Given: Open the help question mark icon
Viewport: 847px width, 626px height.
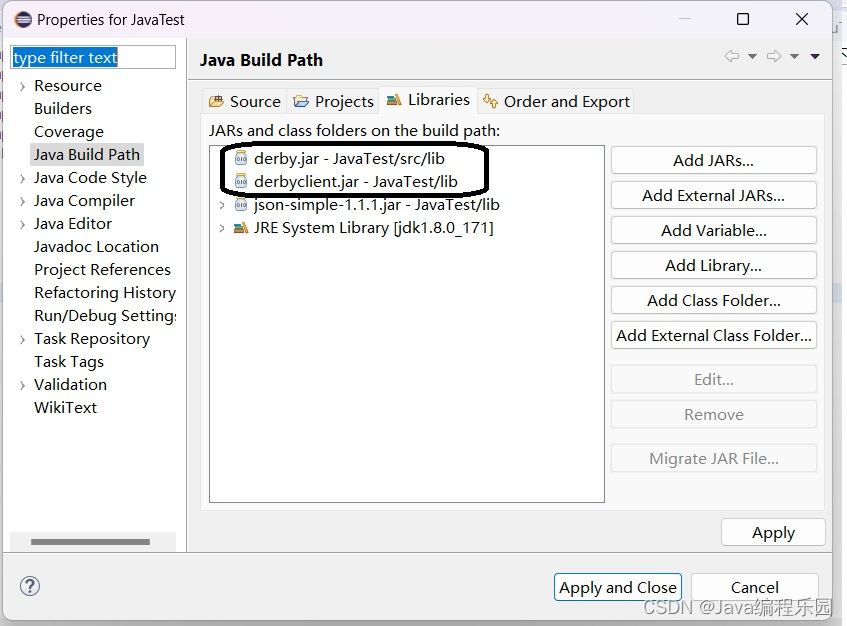Looking at the screenshot, I should (30, 586).
